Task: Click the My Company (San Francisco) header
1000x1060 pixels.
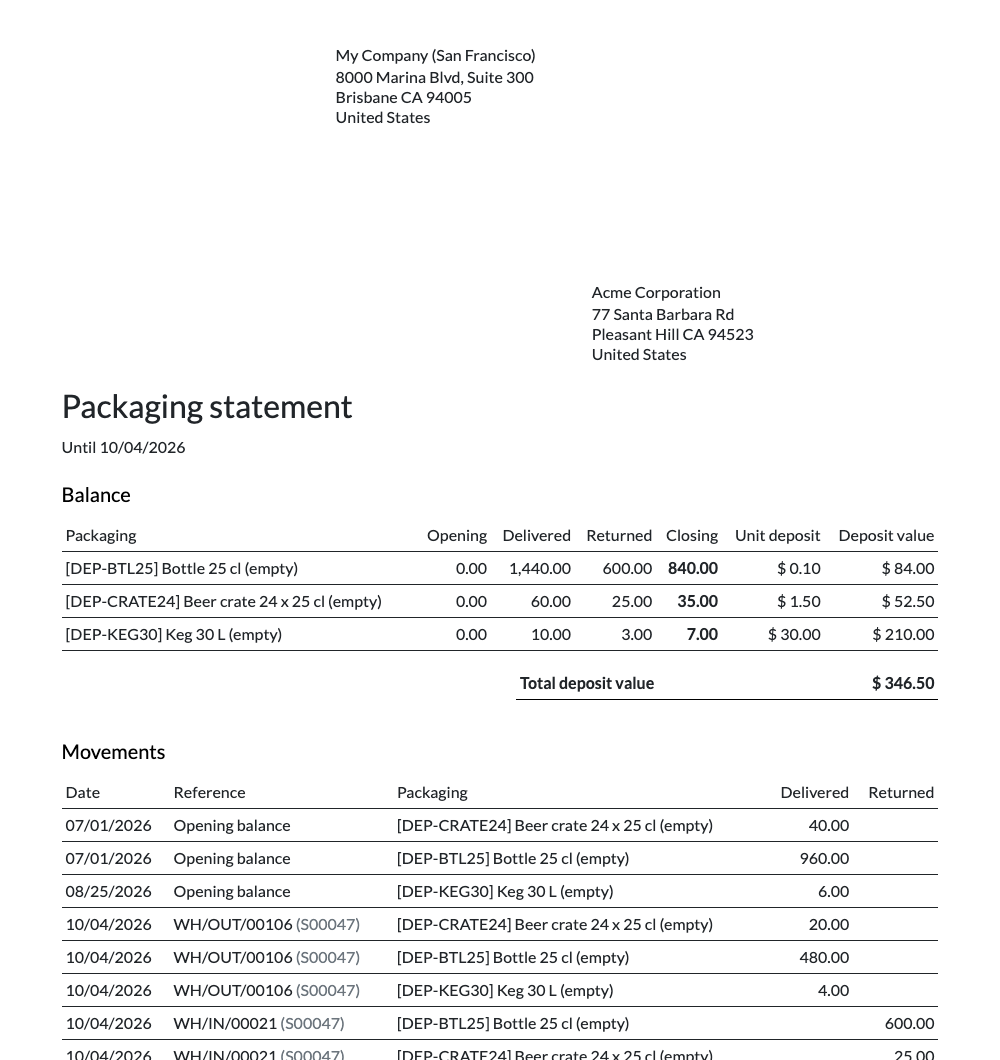Action: tap(435, 55)
